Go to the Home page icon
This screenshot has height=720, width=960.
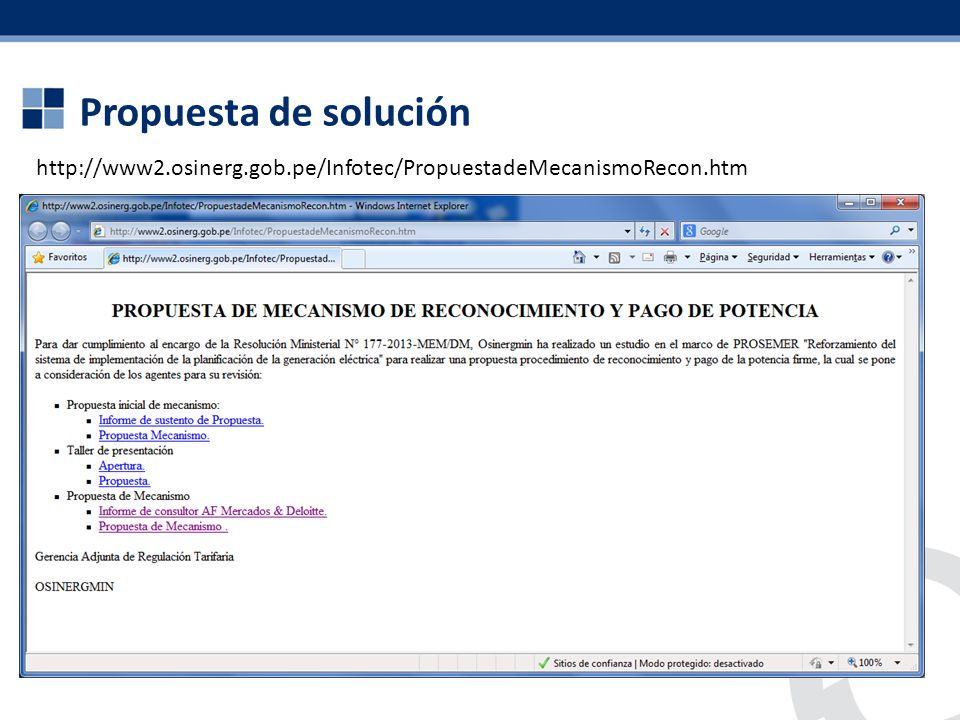579,257
